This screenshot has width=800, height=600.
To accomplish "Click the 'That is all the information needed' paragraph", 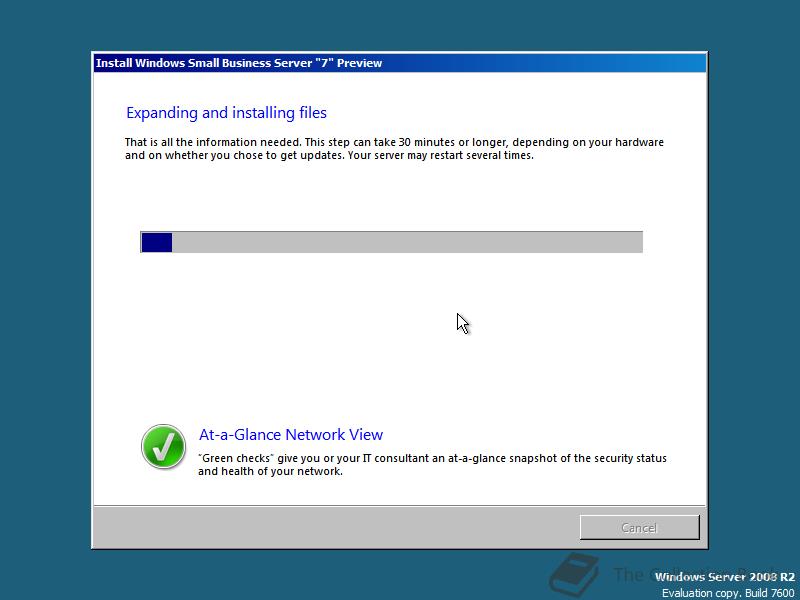I will [394, 148].
